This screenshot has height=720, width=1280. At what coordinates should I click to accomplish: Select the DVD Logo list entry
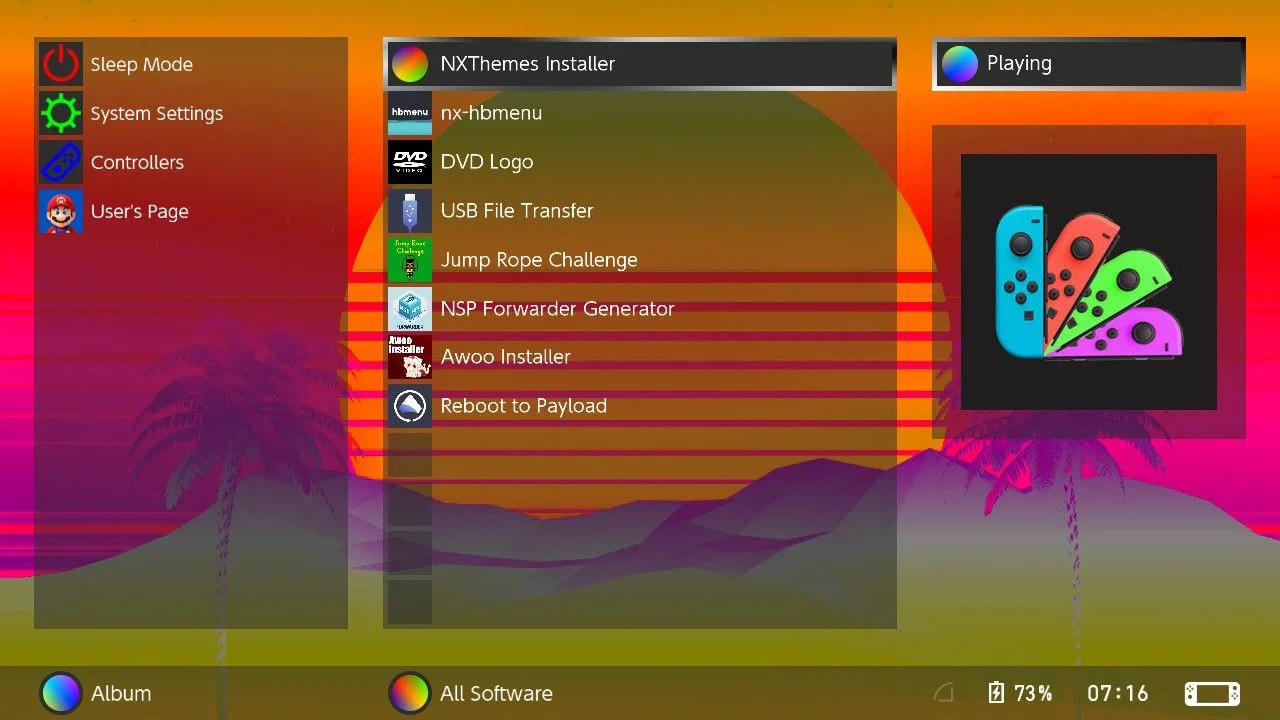coord(487,162)
